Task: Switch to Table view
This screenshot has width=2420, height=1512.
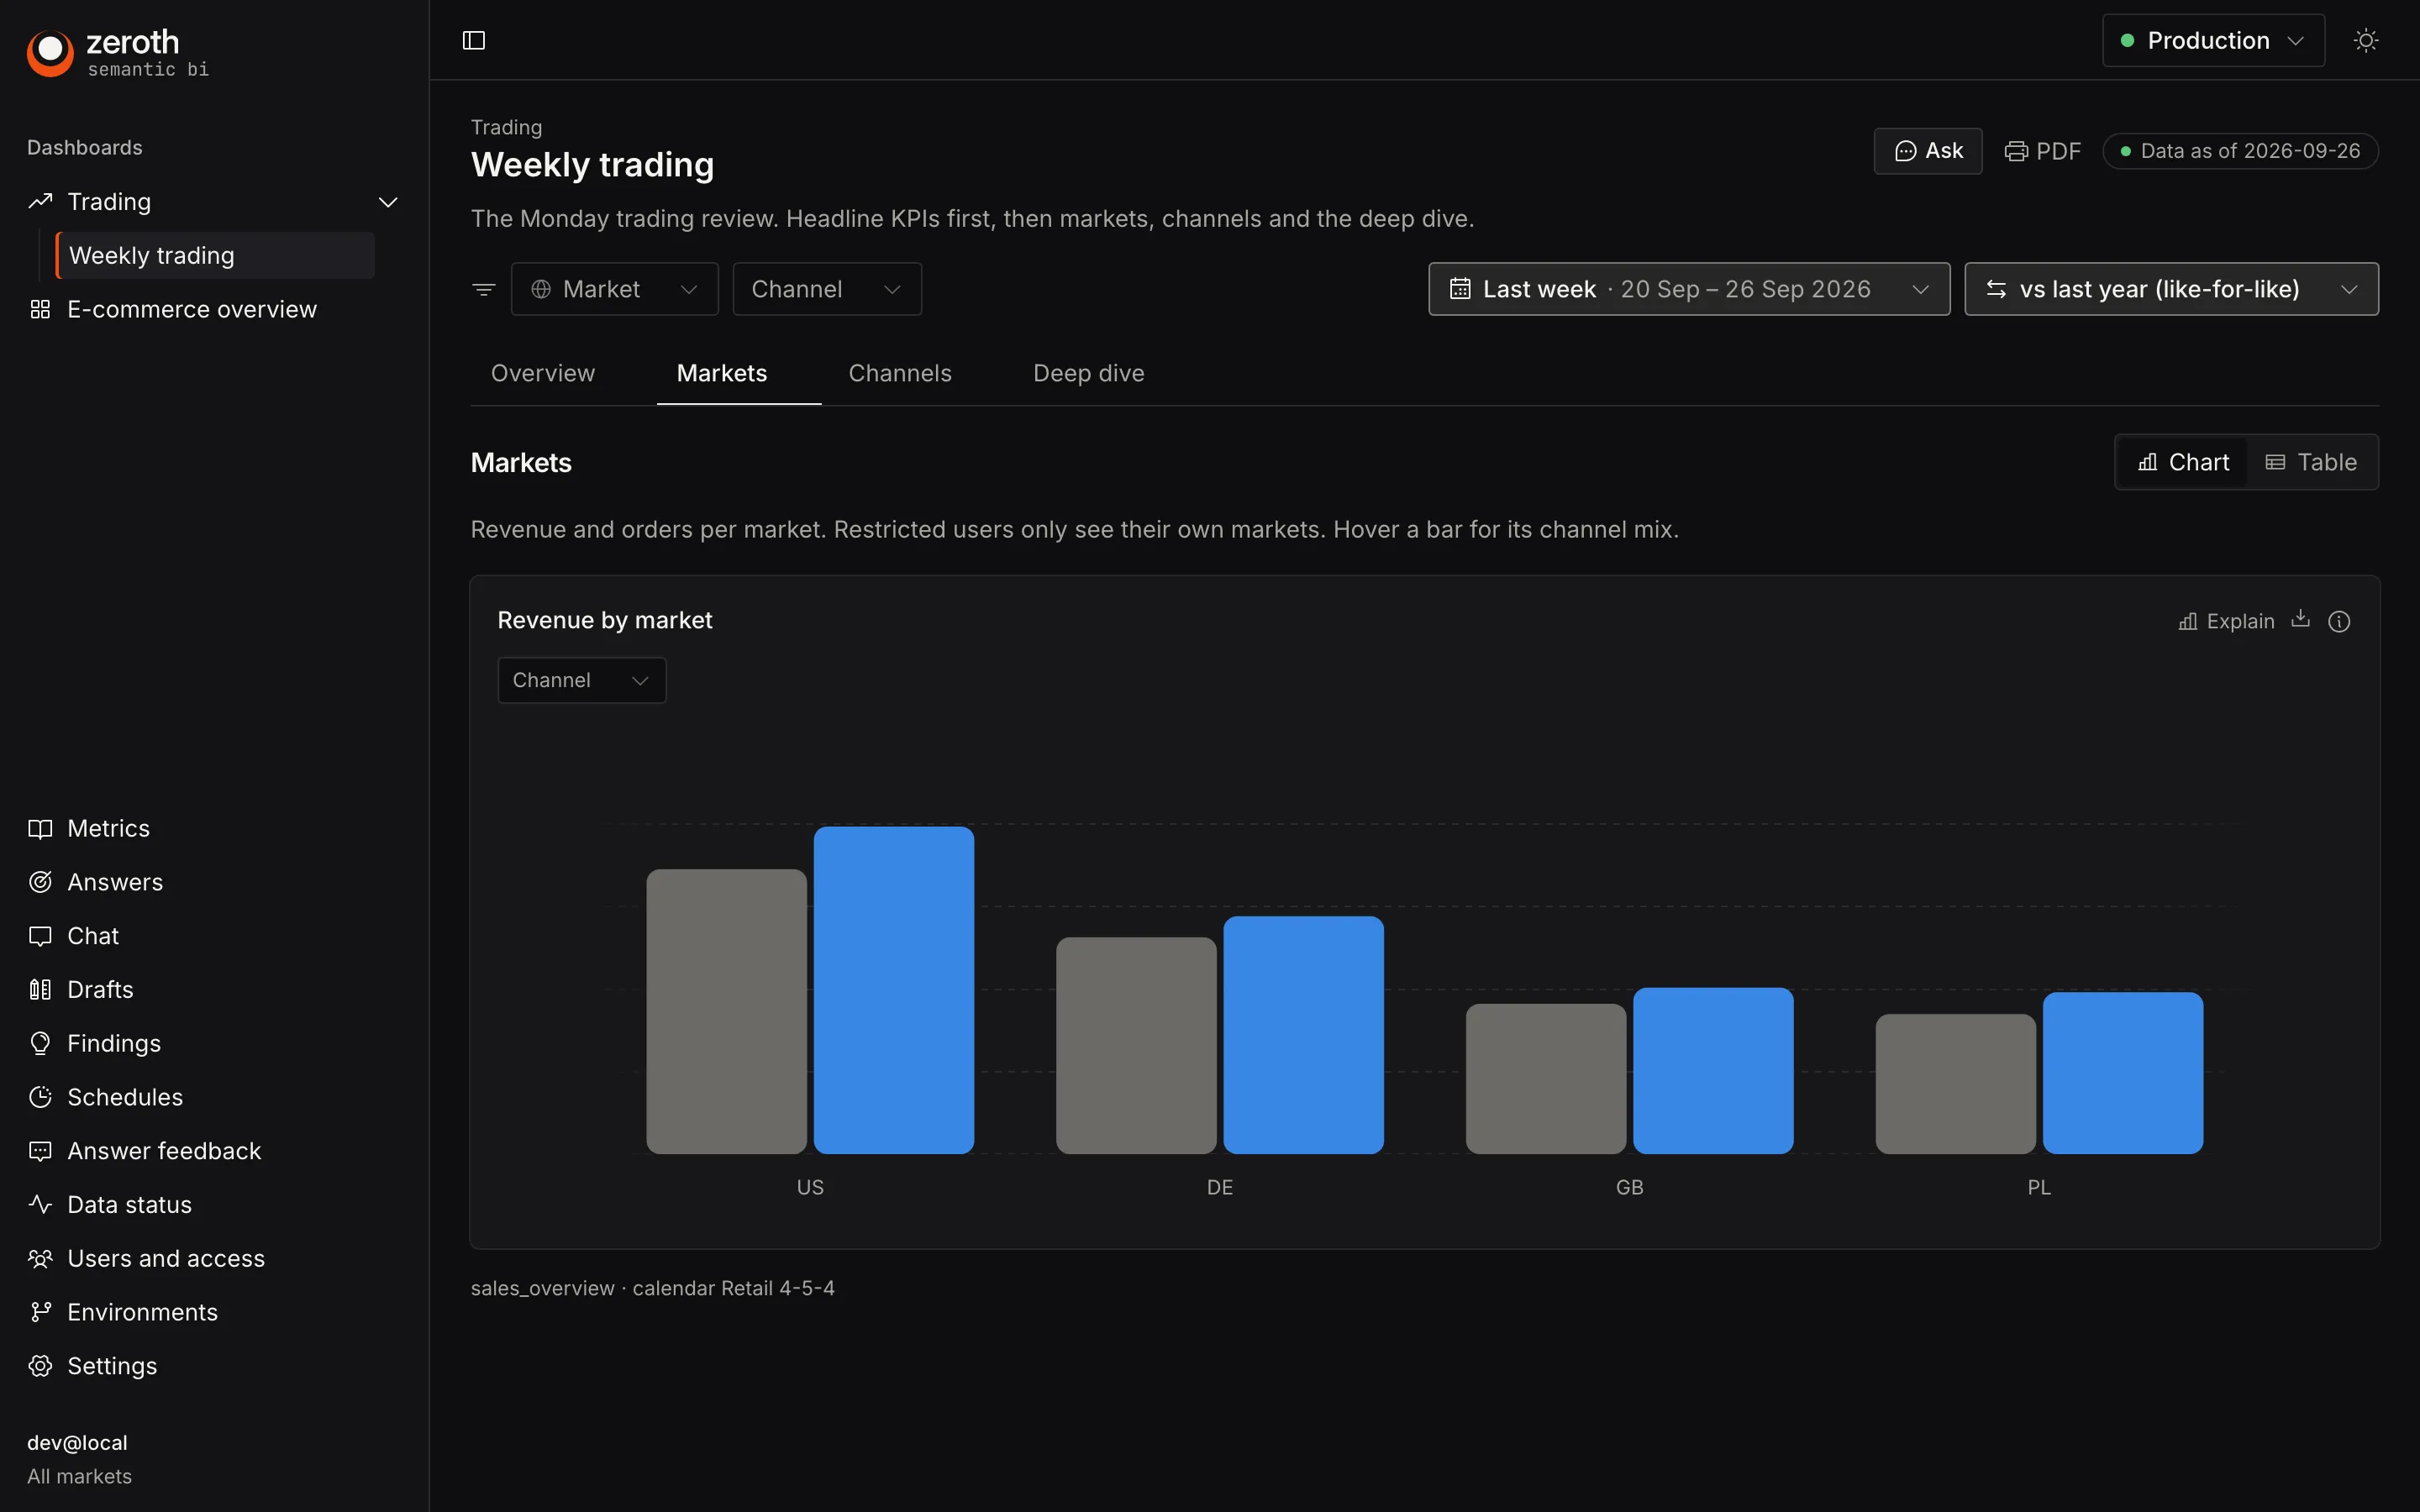Action: coord(2311,462)
